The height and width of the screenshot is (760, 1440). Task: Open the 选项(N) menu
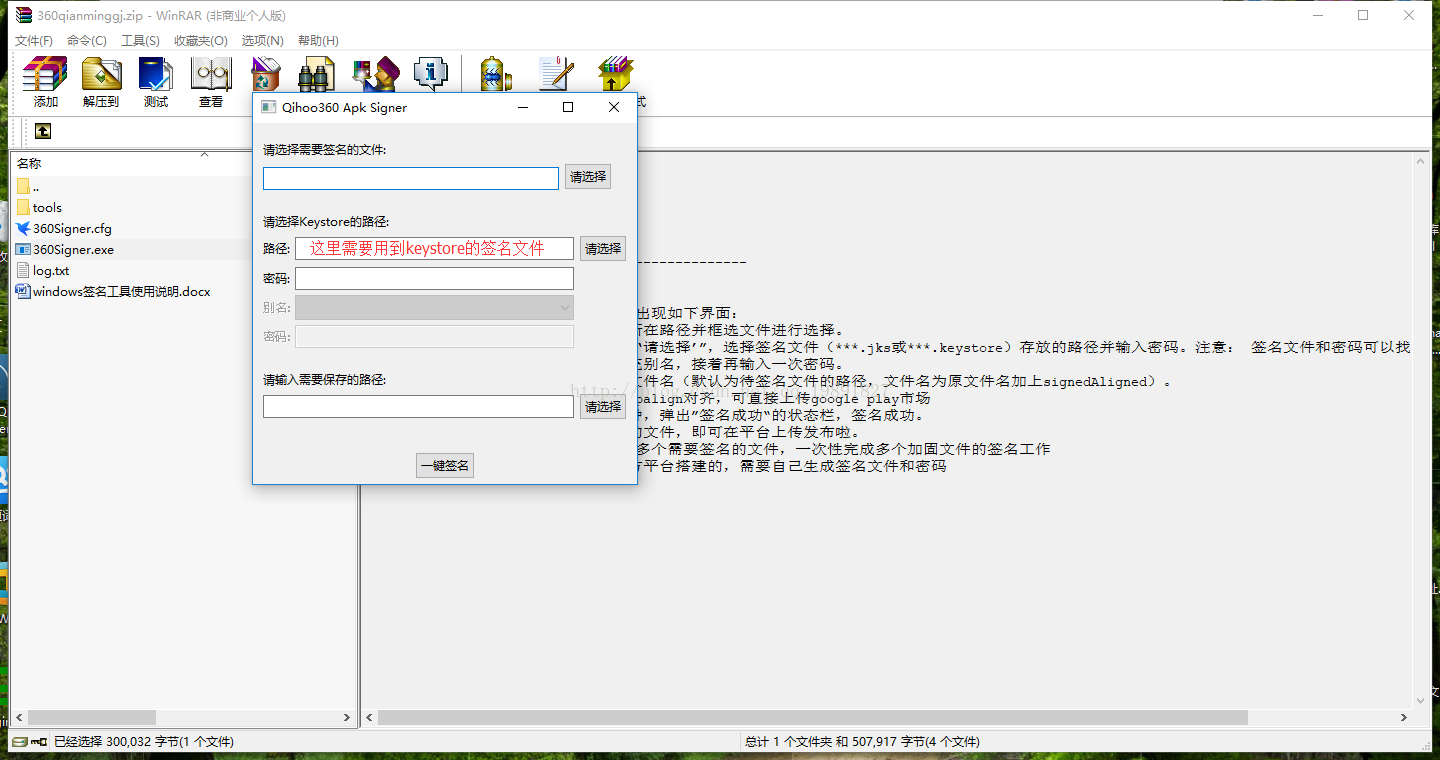tap(263, 41)
